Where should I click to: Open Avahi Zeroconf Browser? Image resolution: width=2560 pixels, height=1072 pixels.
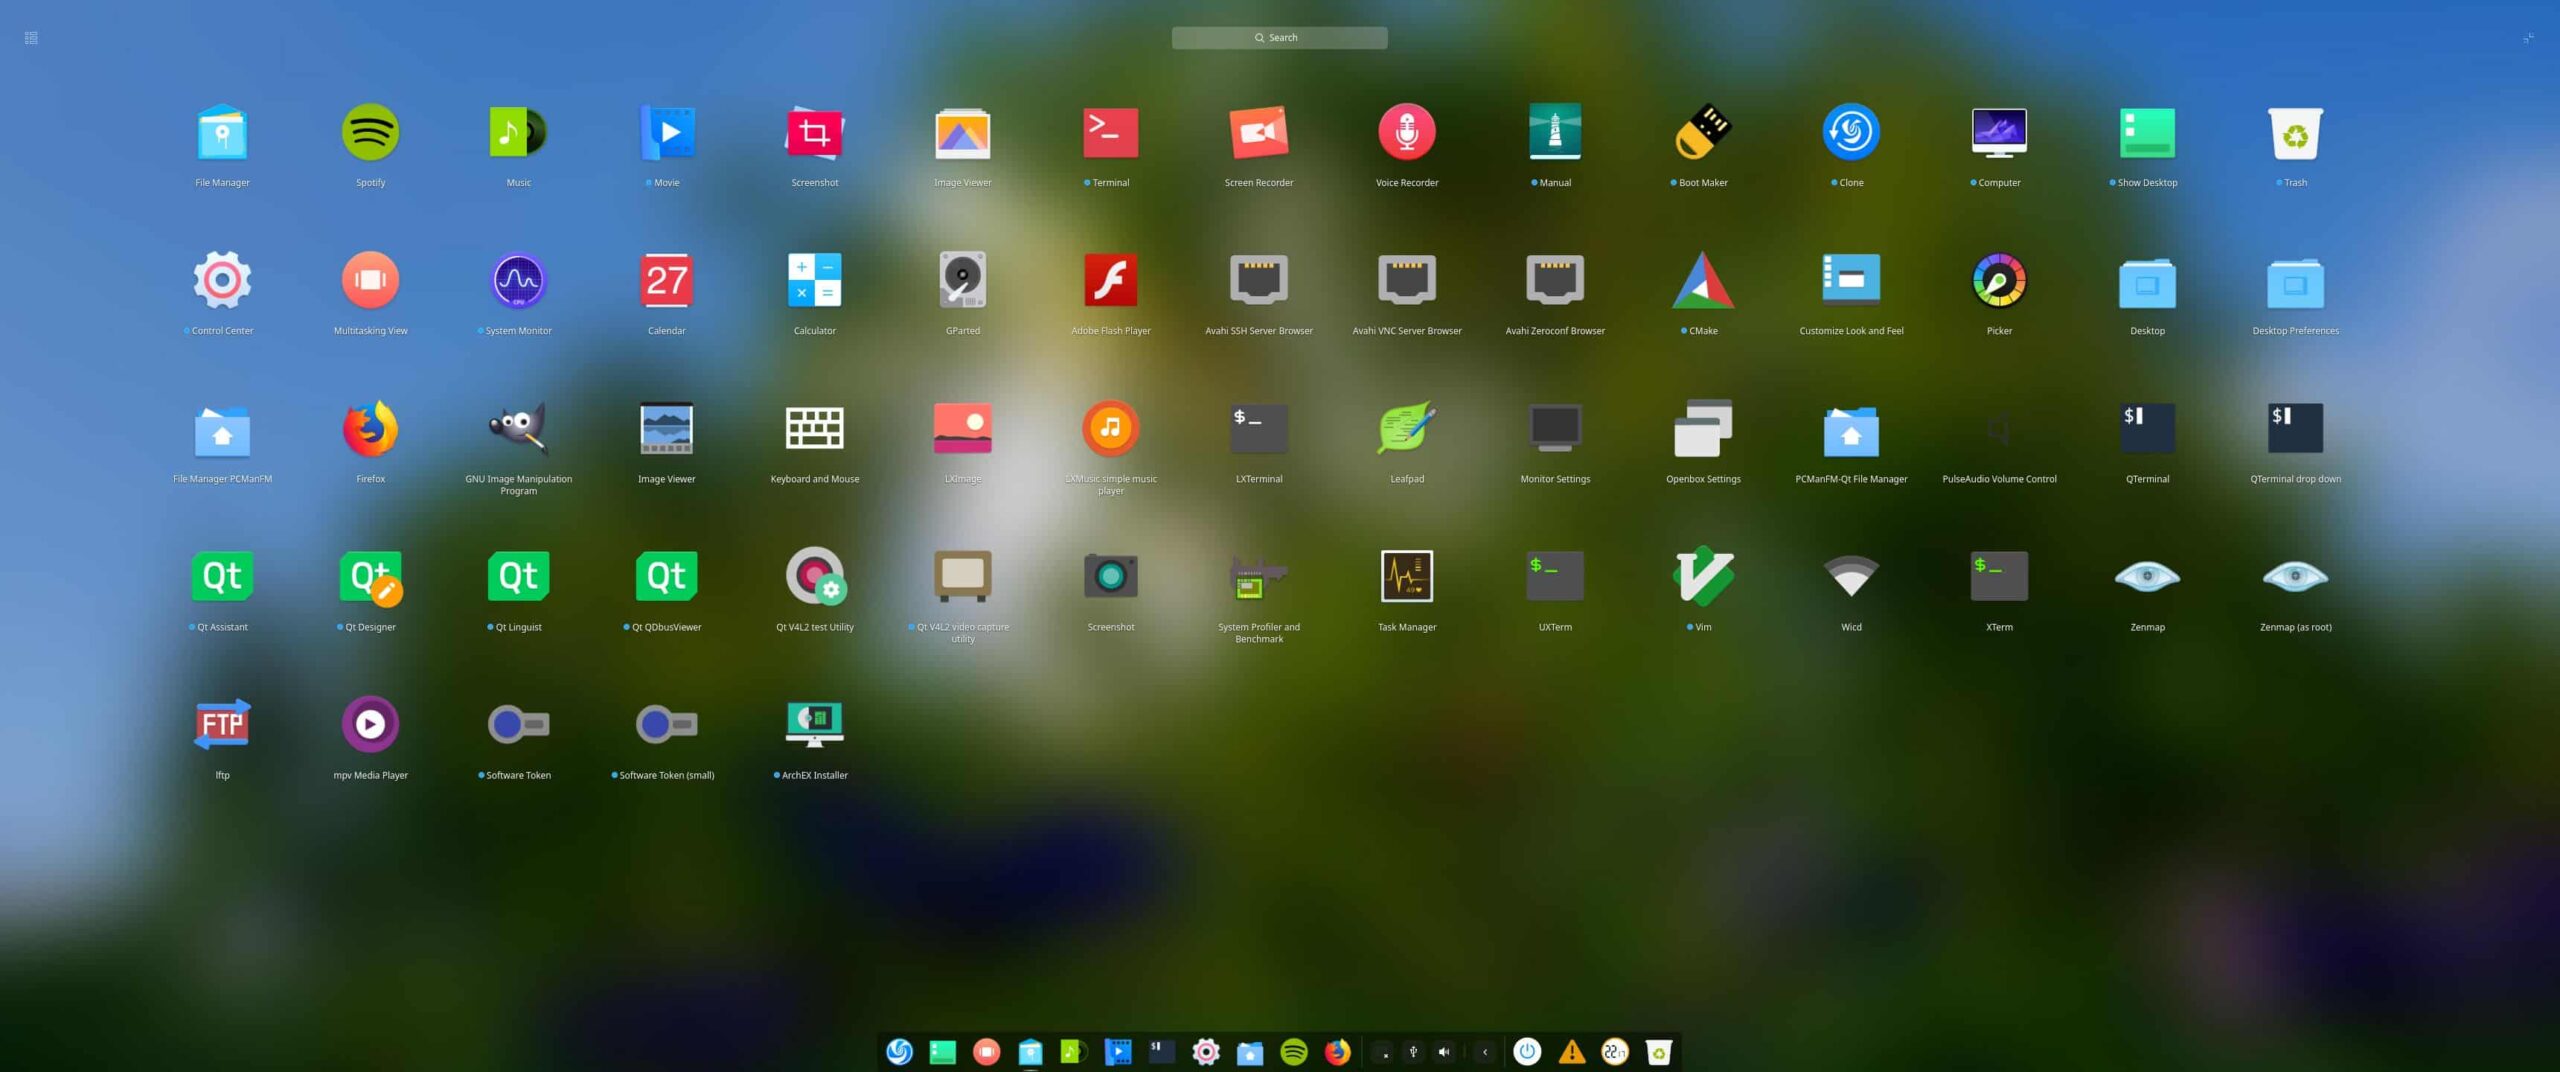click(1555, 281)
